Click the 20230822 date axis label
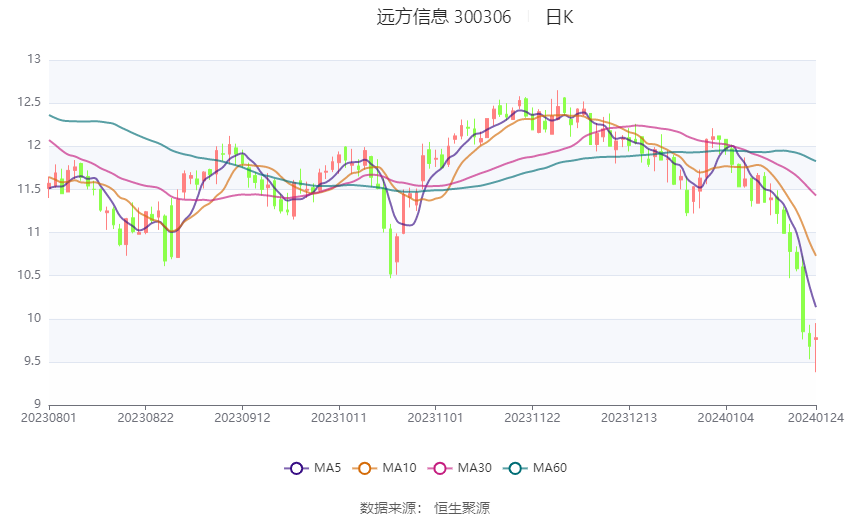The image size is (850, 516). tap(145, 418)
